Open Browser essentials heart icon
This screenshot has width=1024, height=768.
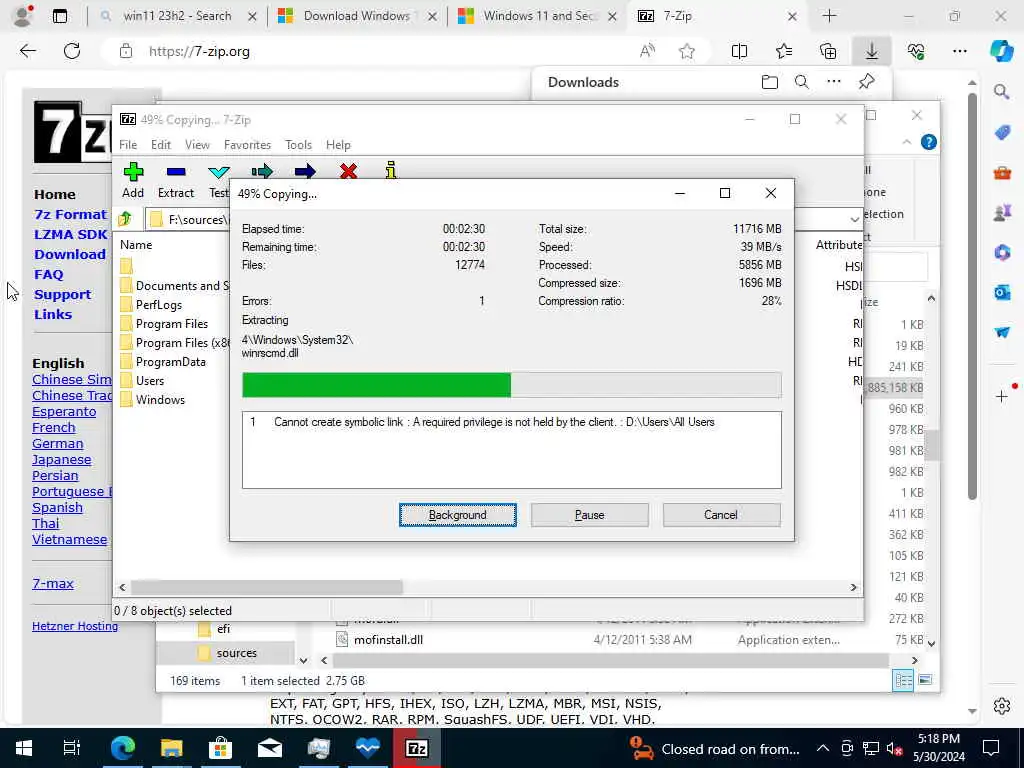tap(916, 51)
